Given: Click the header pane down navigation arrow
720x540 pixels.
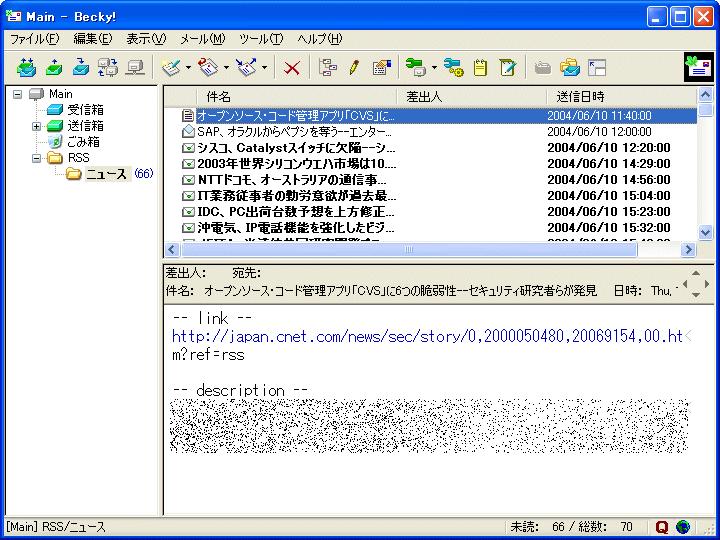Looking at the screenshot, I should [x=696, y=295].
